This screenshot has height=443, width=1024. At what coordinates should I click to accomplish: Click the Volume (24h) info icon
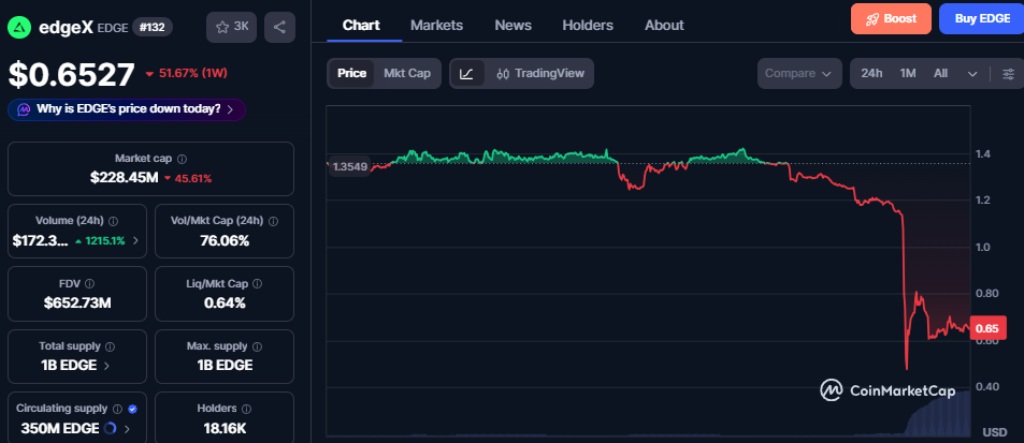click(113, 222)
